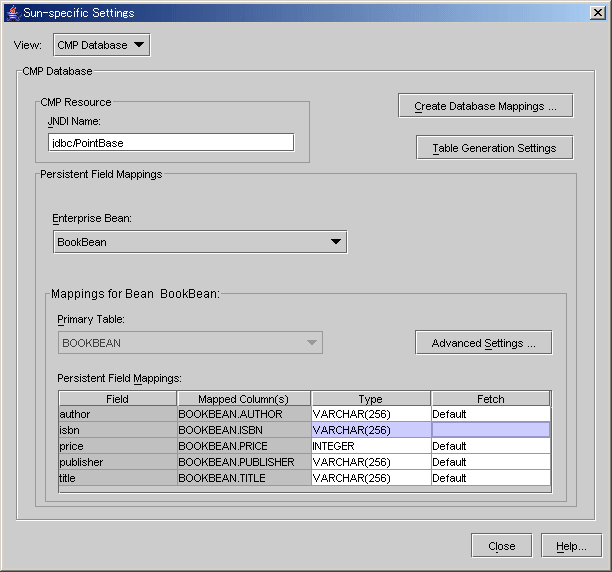Screen dimensions: 612x572
Task: Click BOOKBEAN.PRICE mapped column cell
Action: point(244,446)
